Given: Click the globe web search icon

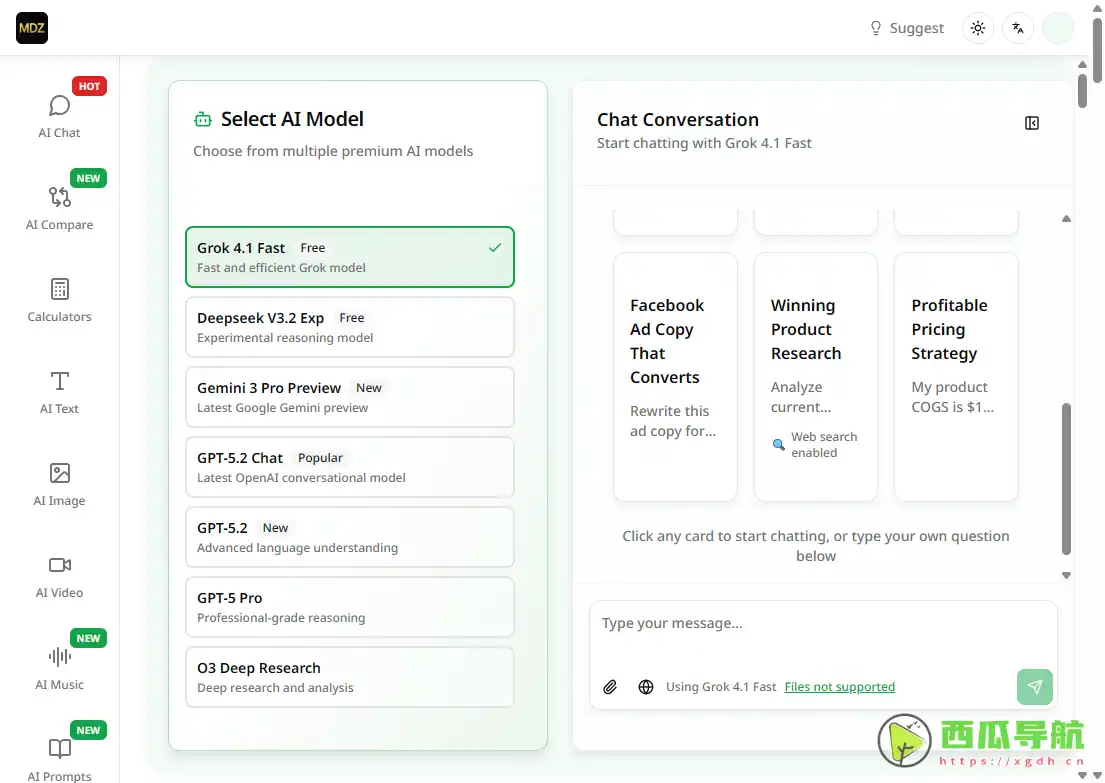Looking at the screenshot, I should [x=646, y=687].
